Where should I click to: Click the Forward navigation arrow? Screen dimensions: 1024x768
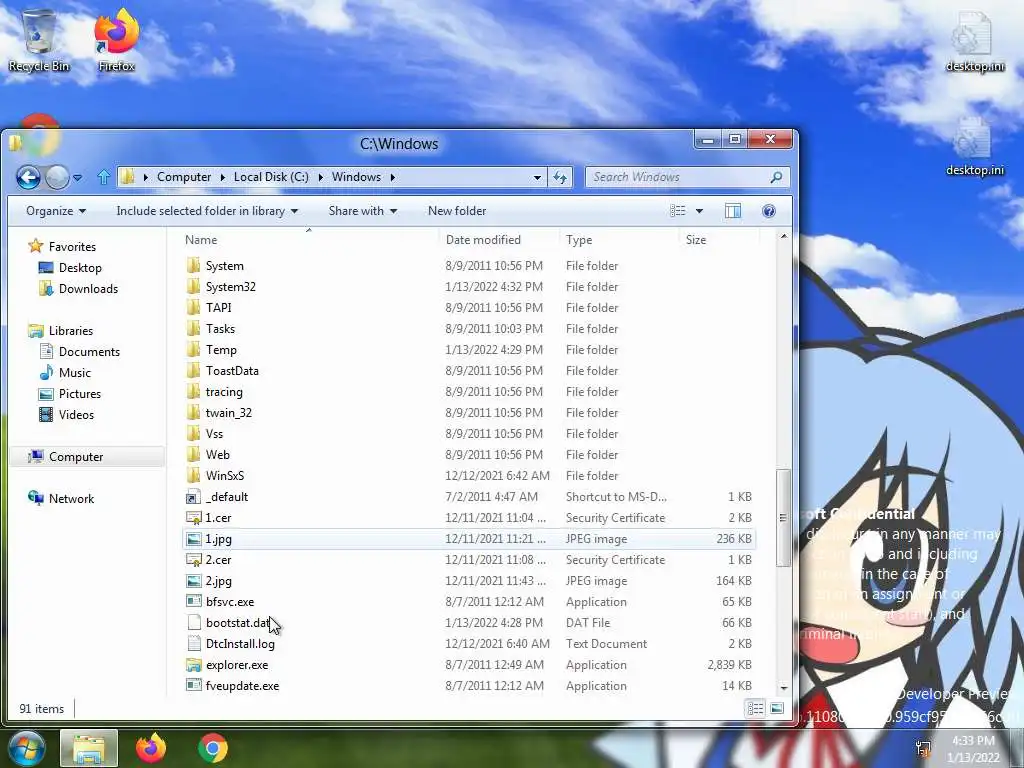point(57,177)
